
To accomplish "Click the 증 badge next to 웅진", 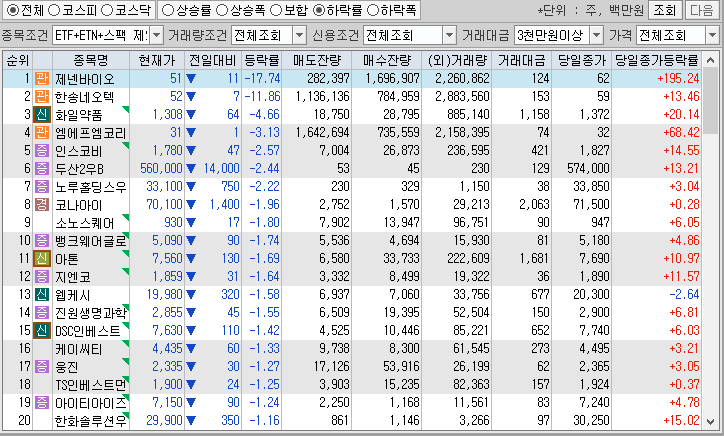I will (42, 367).
